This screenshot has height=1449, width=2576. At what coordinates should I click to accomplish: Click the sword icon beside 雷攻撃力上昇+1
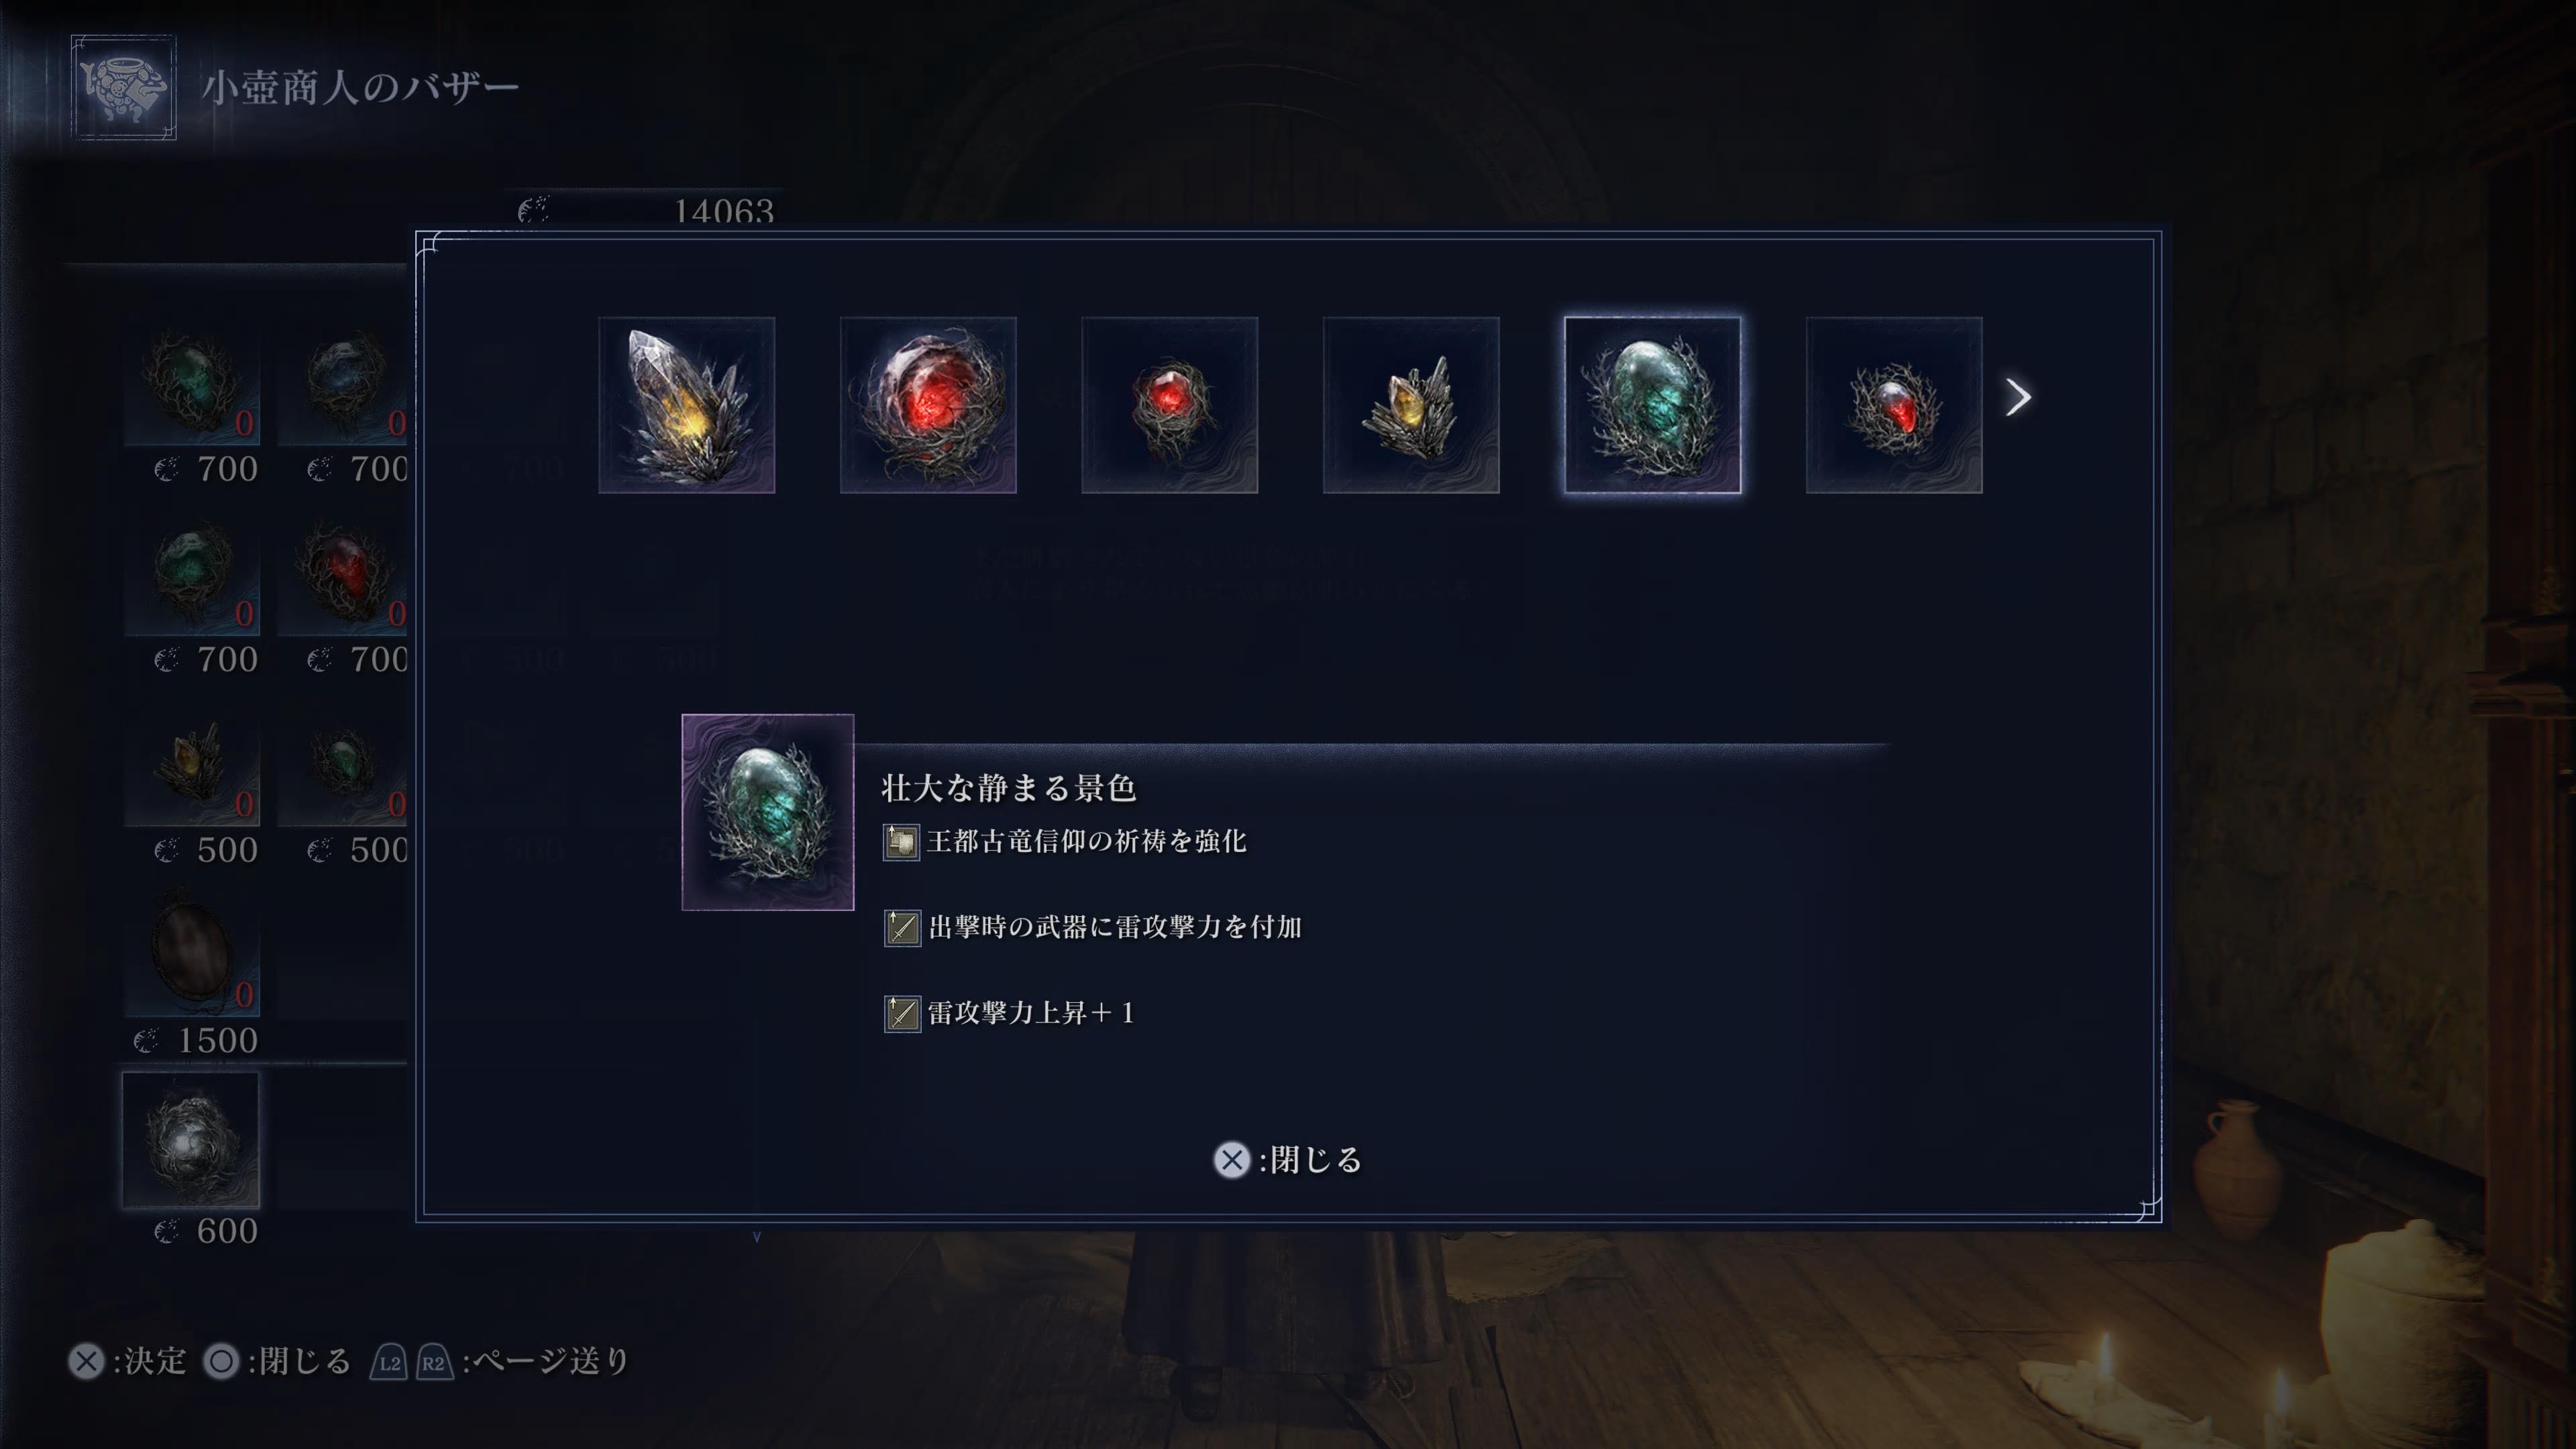pyautogui.click(x=902, y=1013)
